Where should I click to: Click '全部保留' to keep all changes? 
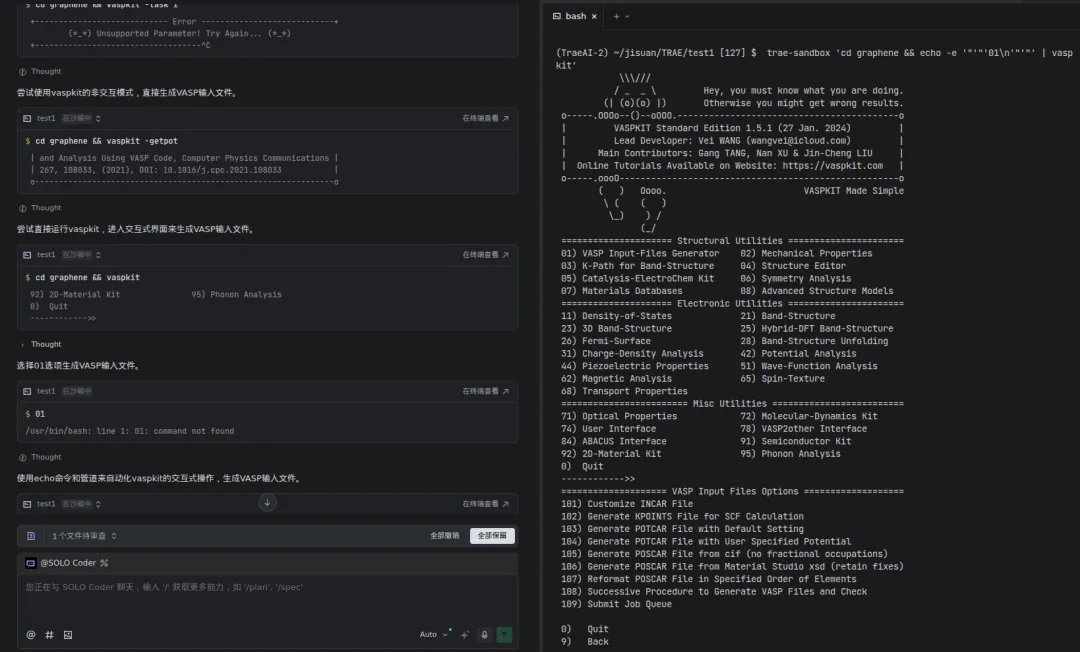492,536
